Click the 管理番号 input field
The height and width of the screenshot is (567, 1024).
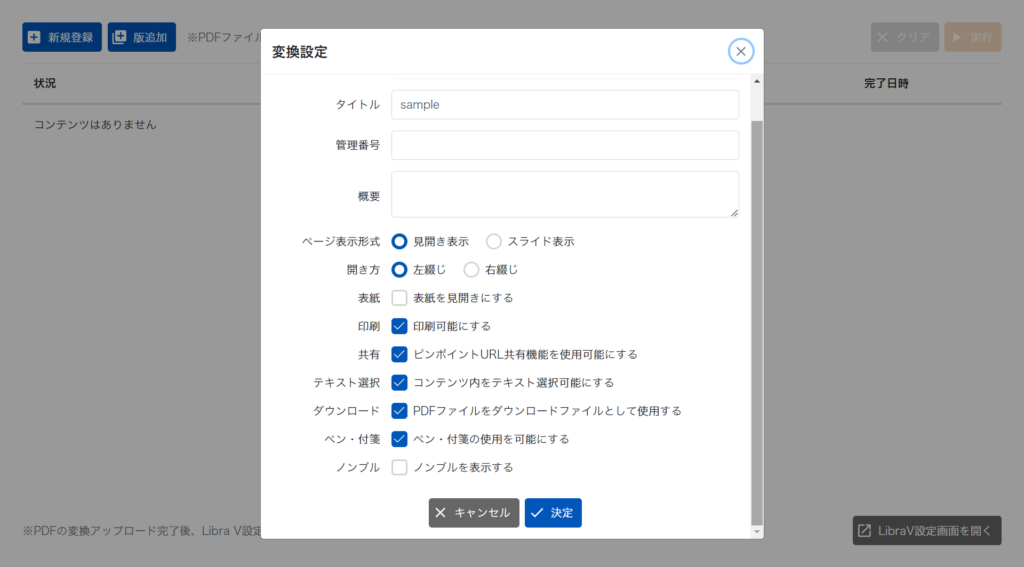(565, 145)
